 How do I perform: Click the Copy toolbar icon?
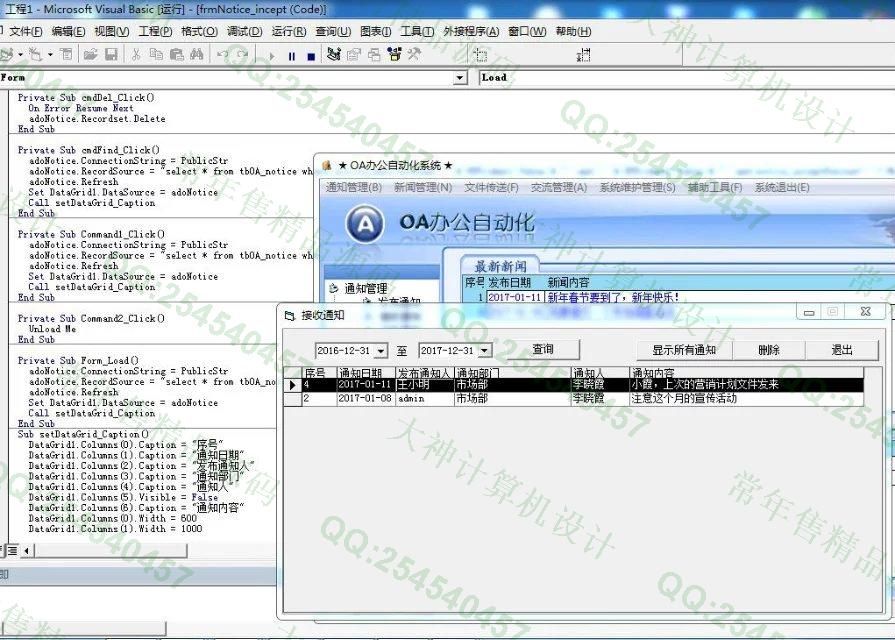156,55
